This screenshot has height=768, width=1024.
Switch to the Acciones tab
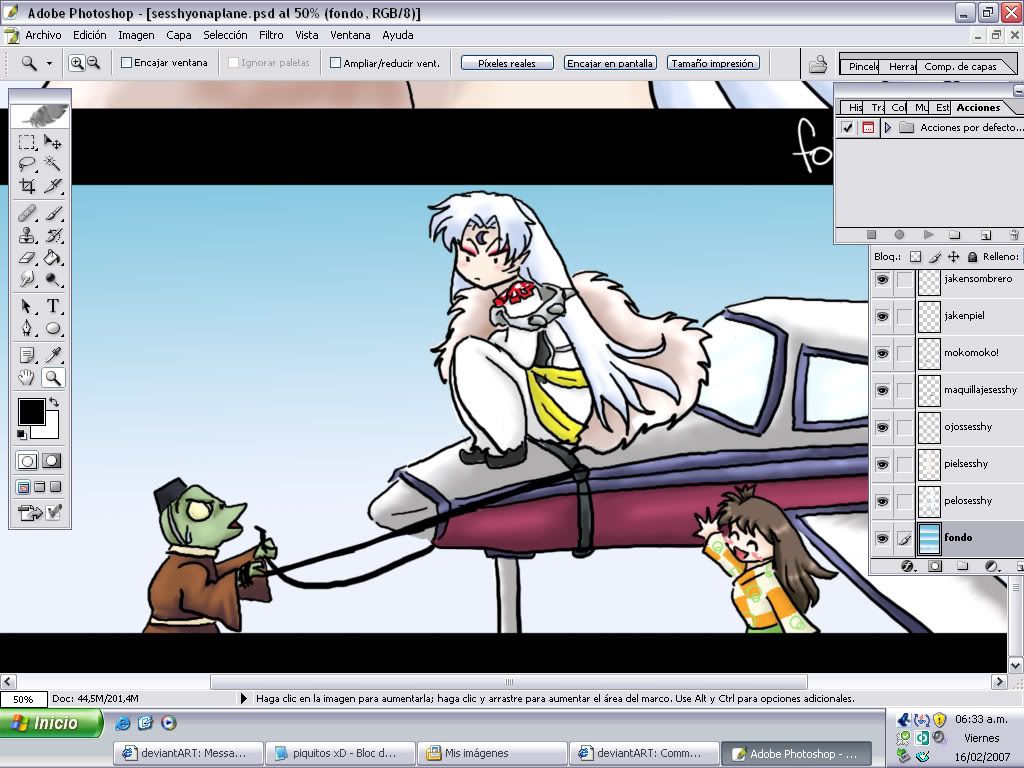[978, 108]
